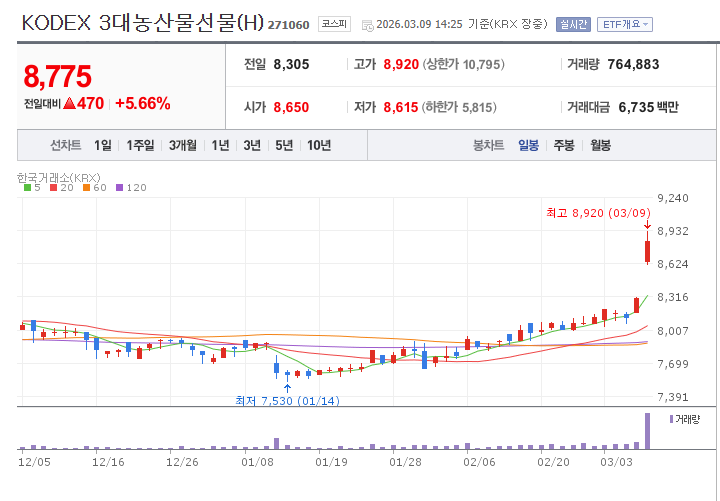This screenshot has width=720, height=501.
Task: Select the 3개월 line chart tab
Action: point(183,146)
